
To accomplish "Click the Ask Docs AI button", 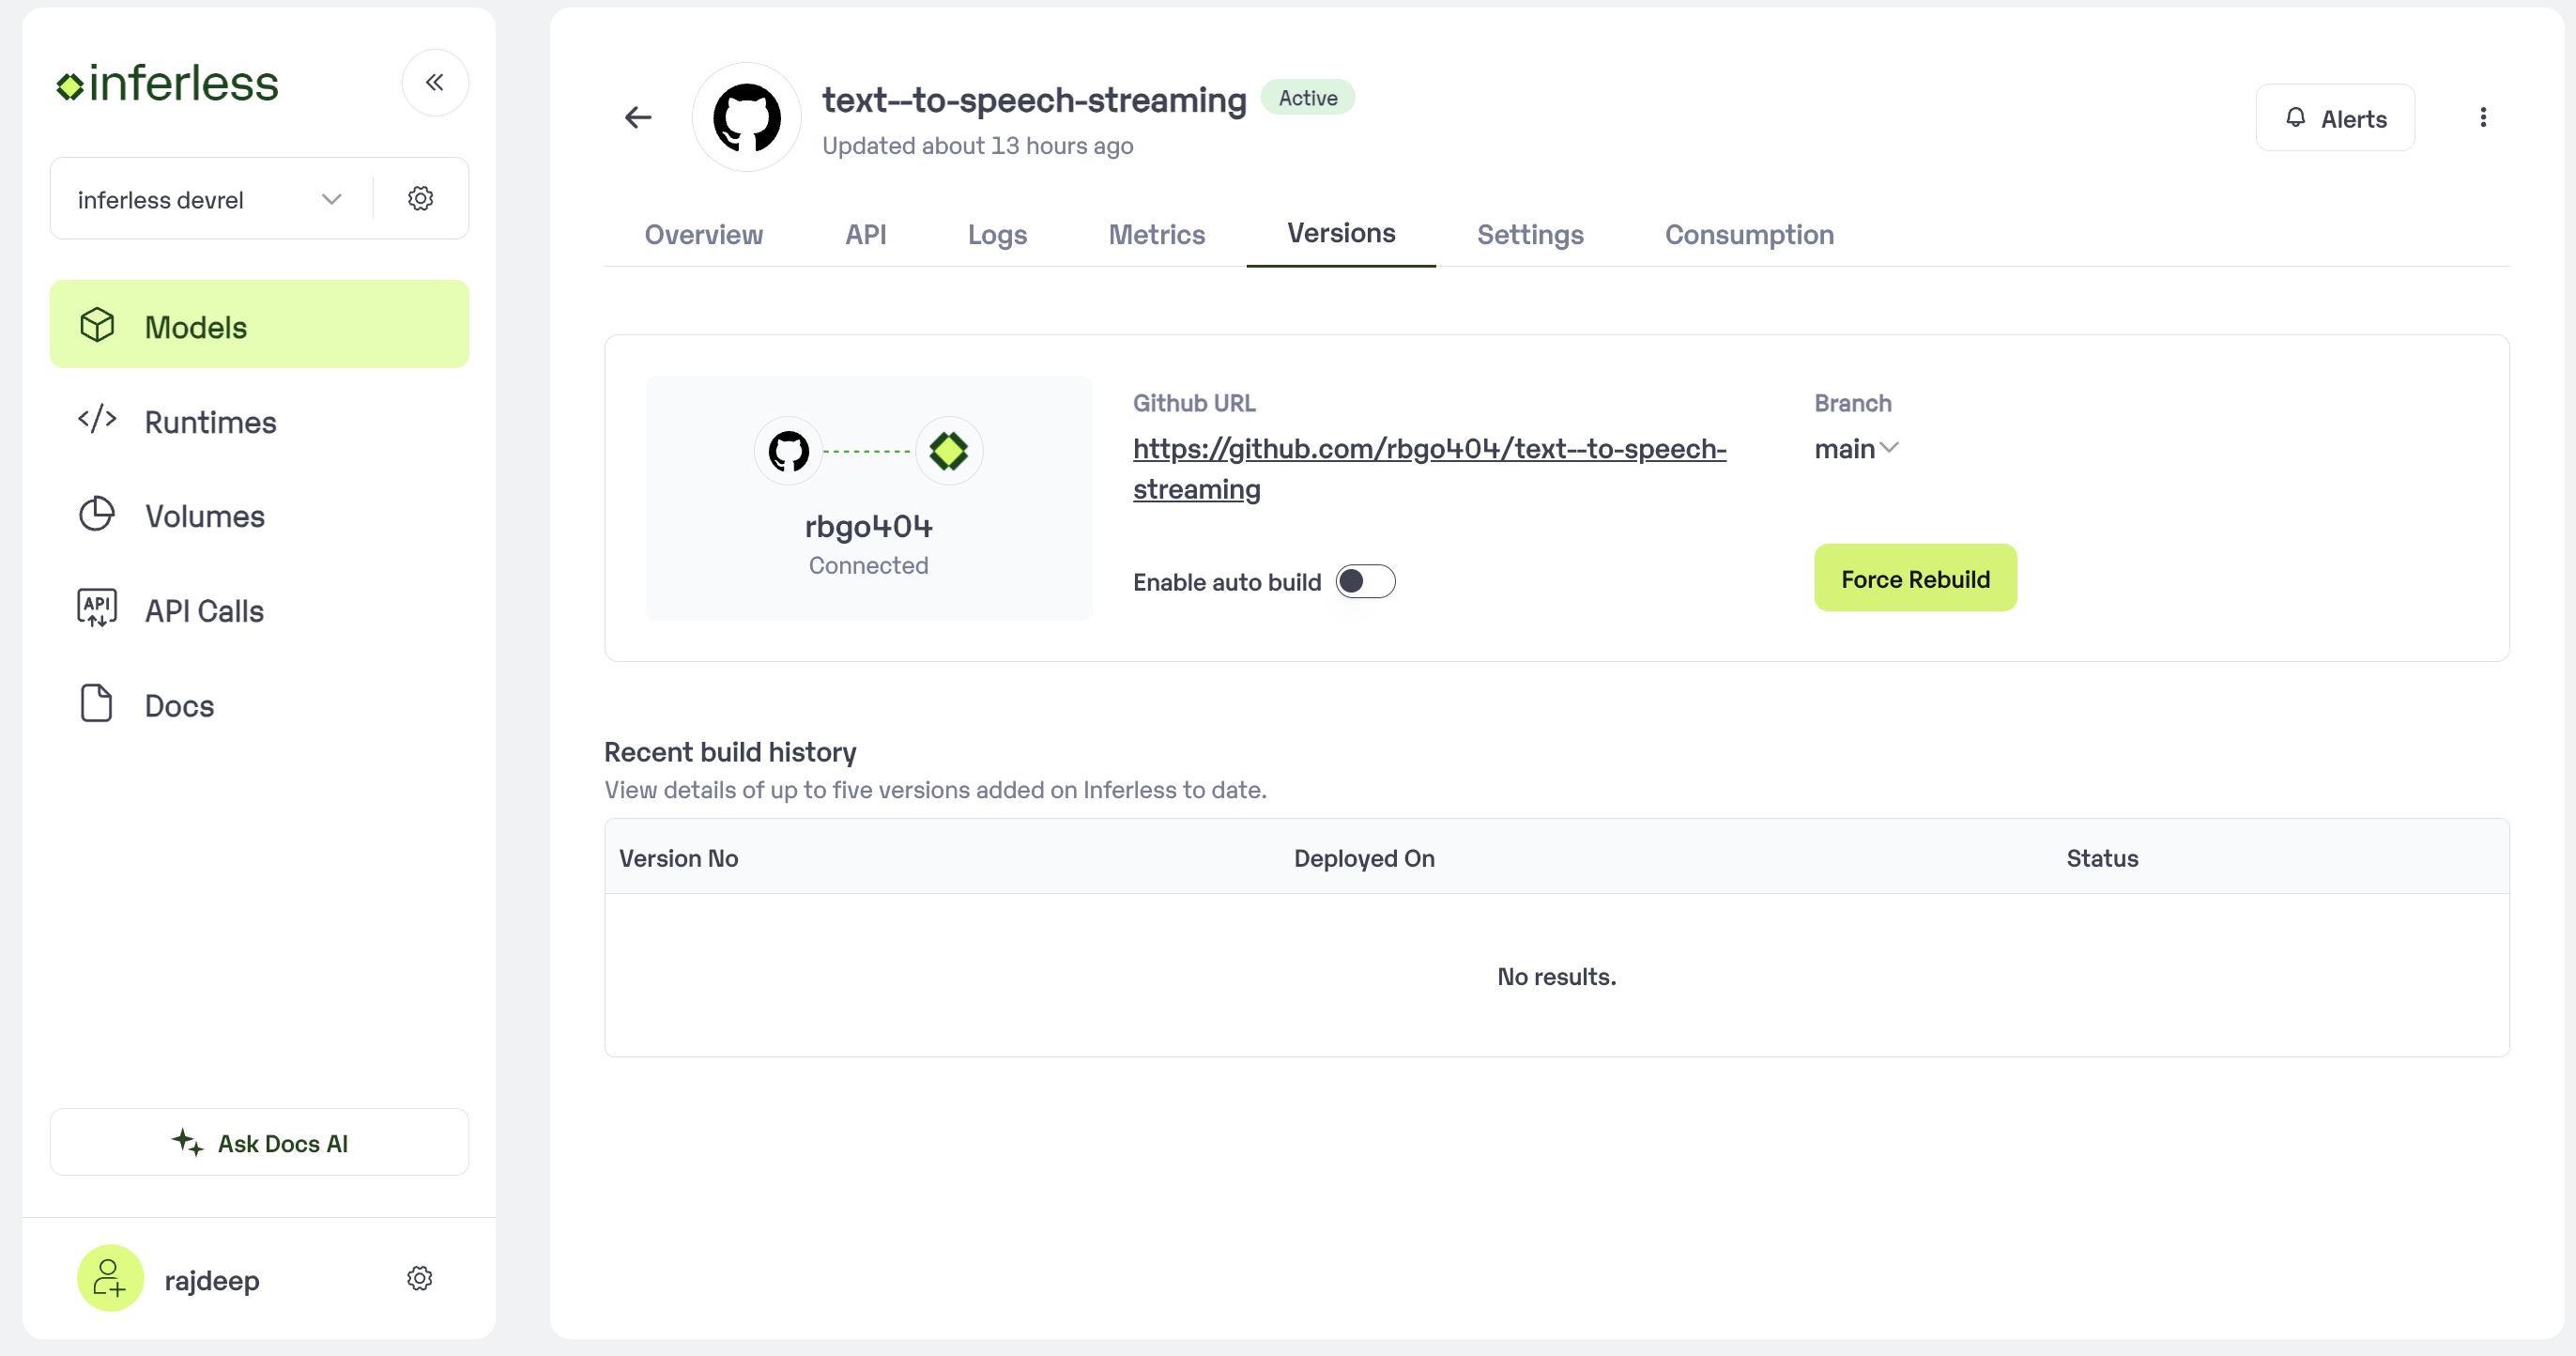I will [259, 1142].
